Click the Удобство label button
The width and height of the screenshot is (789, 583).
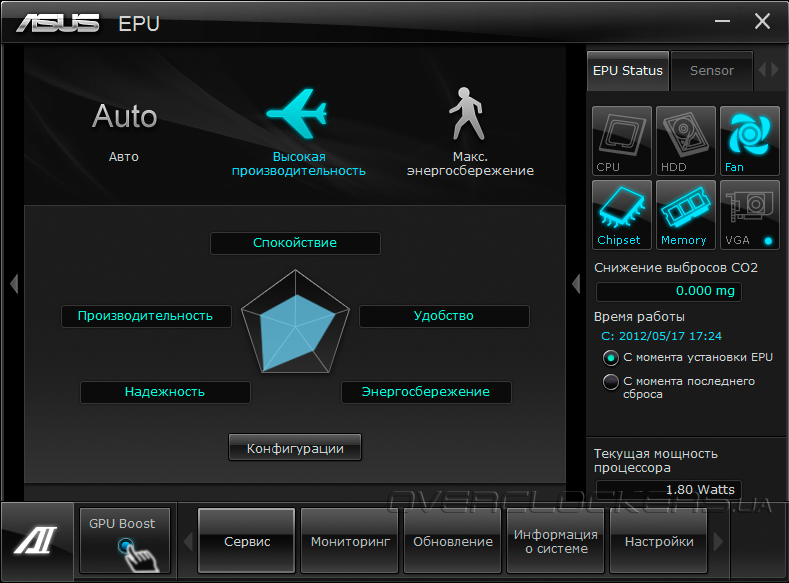444,316
